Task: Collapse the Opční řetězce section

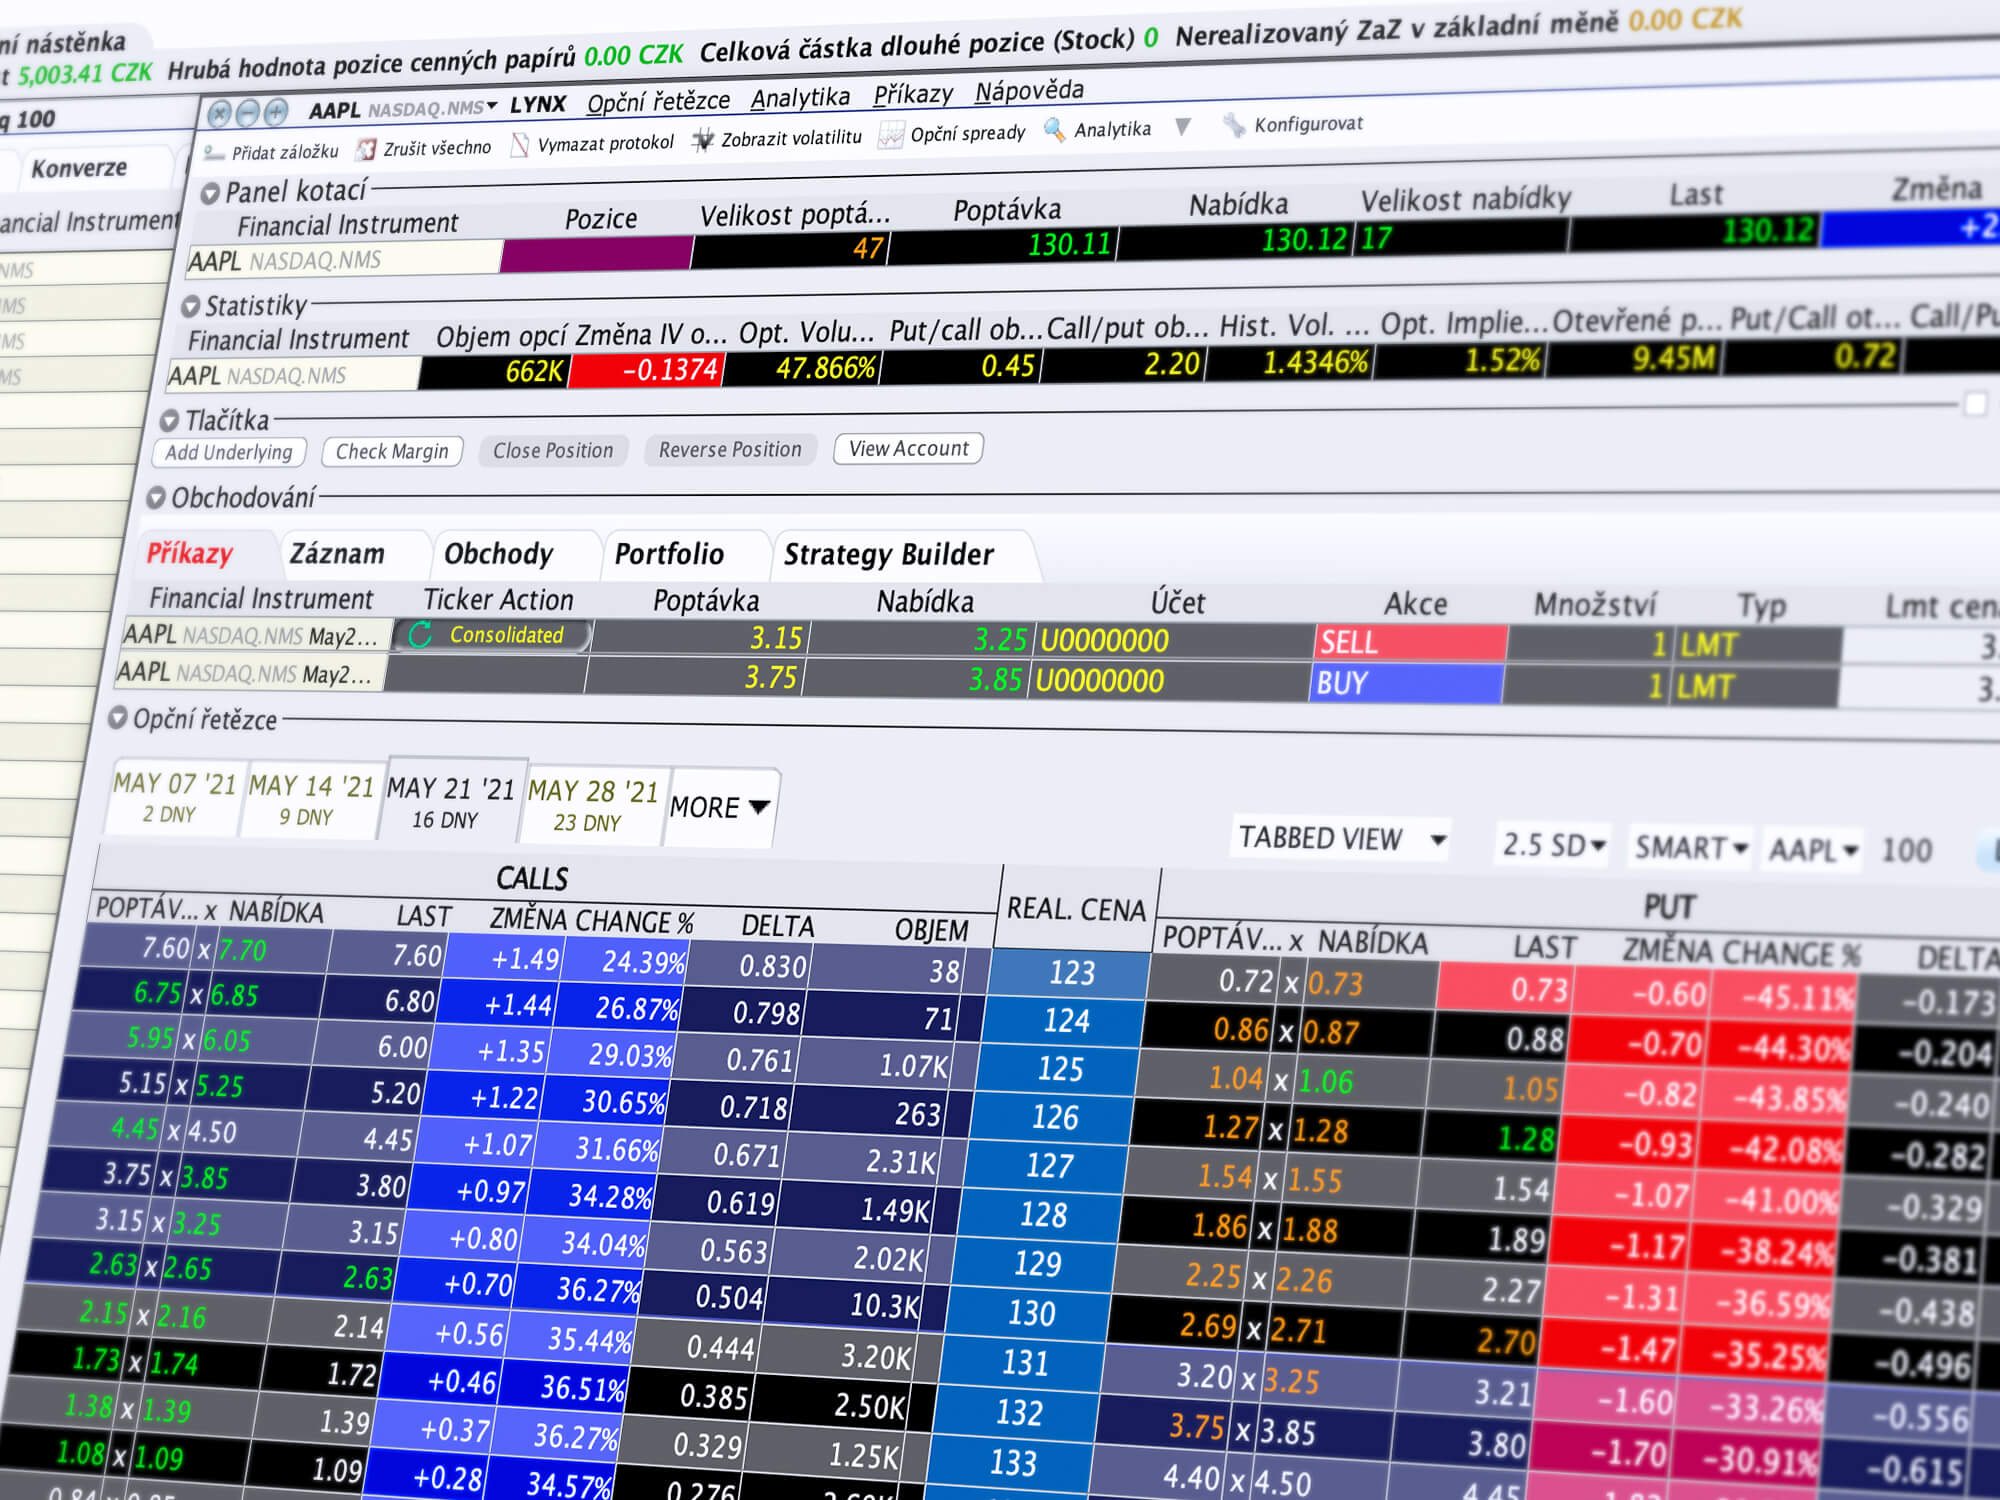Action: [118, 718]
